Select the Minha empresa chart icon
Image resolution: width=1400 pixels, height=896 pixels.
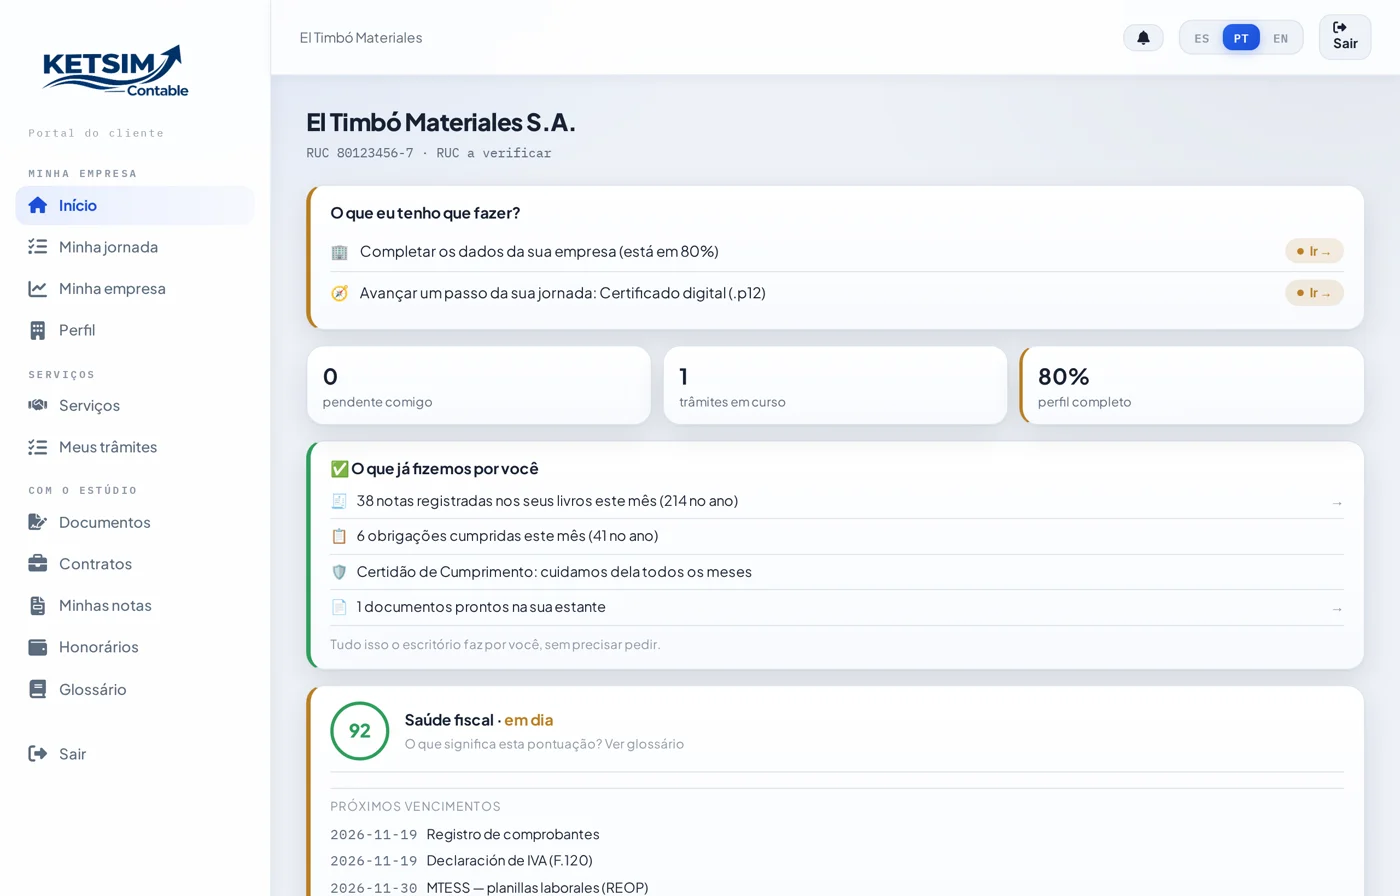[x=38, y=288]
